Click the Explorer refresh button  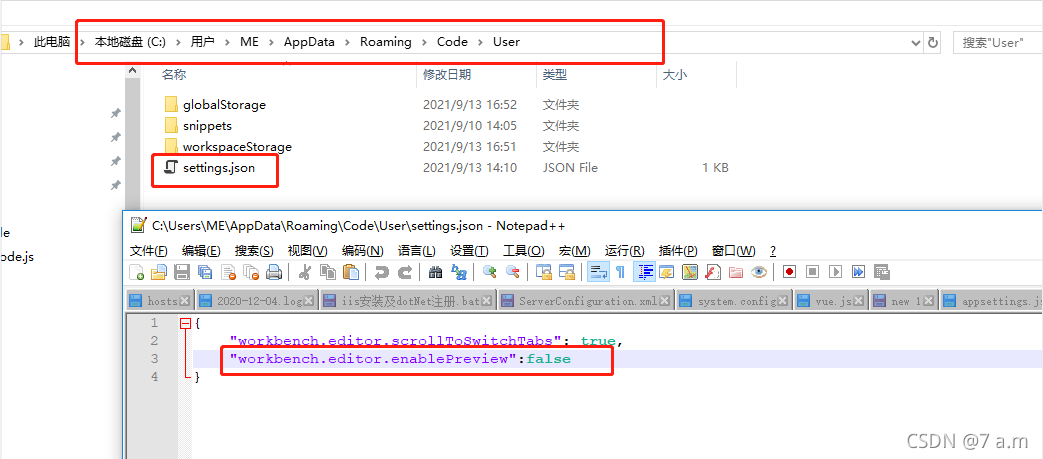tap(933, 42)
